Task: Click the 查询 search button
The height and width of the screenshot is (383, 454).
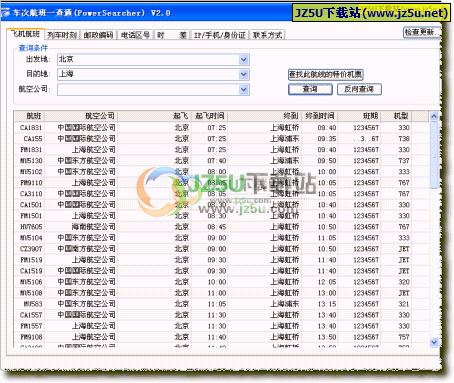Action: click(x=310, y=89)
